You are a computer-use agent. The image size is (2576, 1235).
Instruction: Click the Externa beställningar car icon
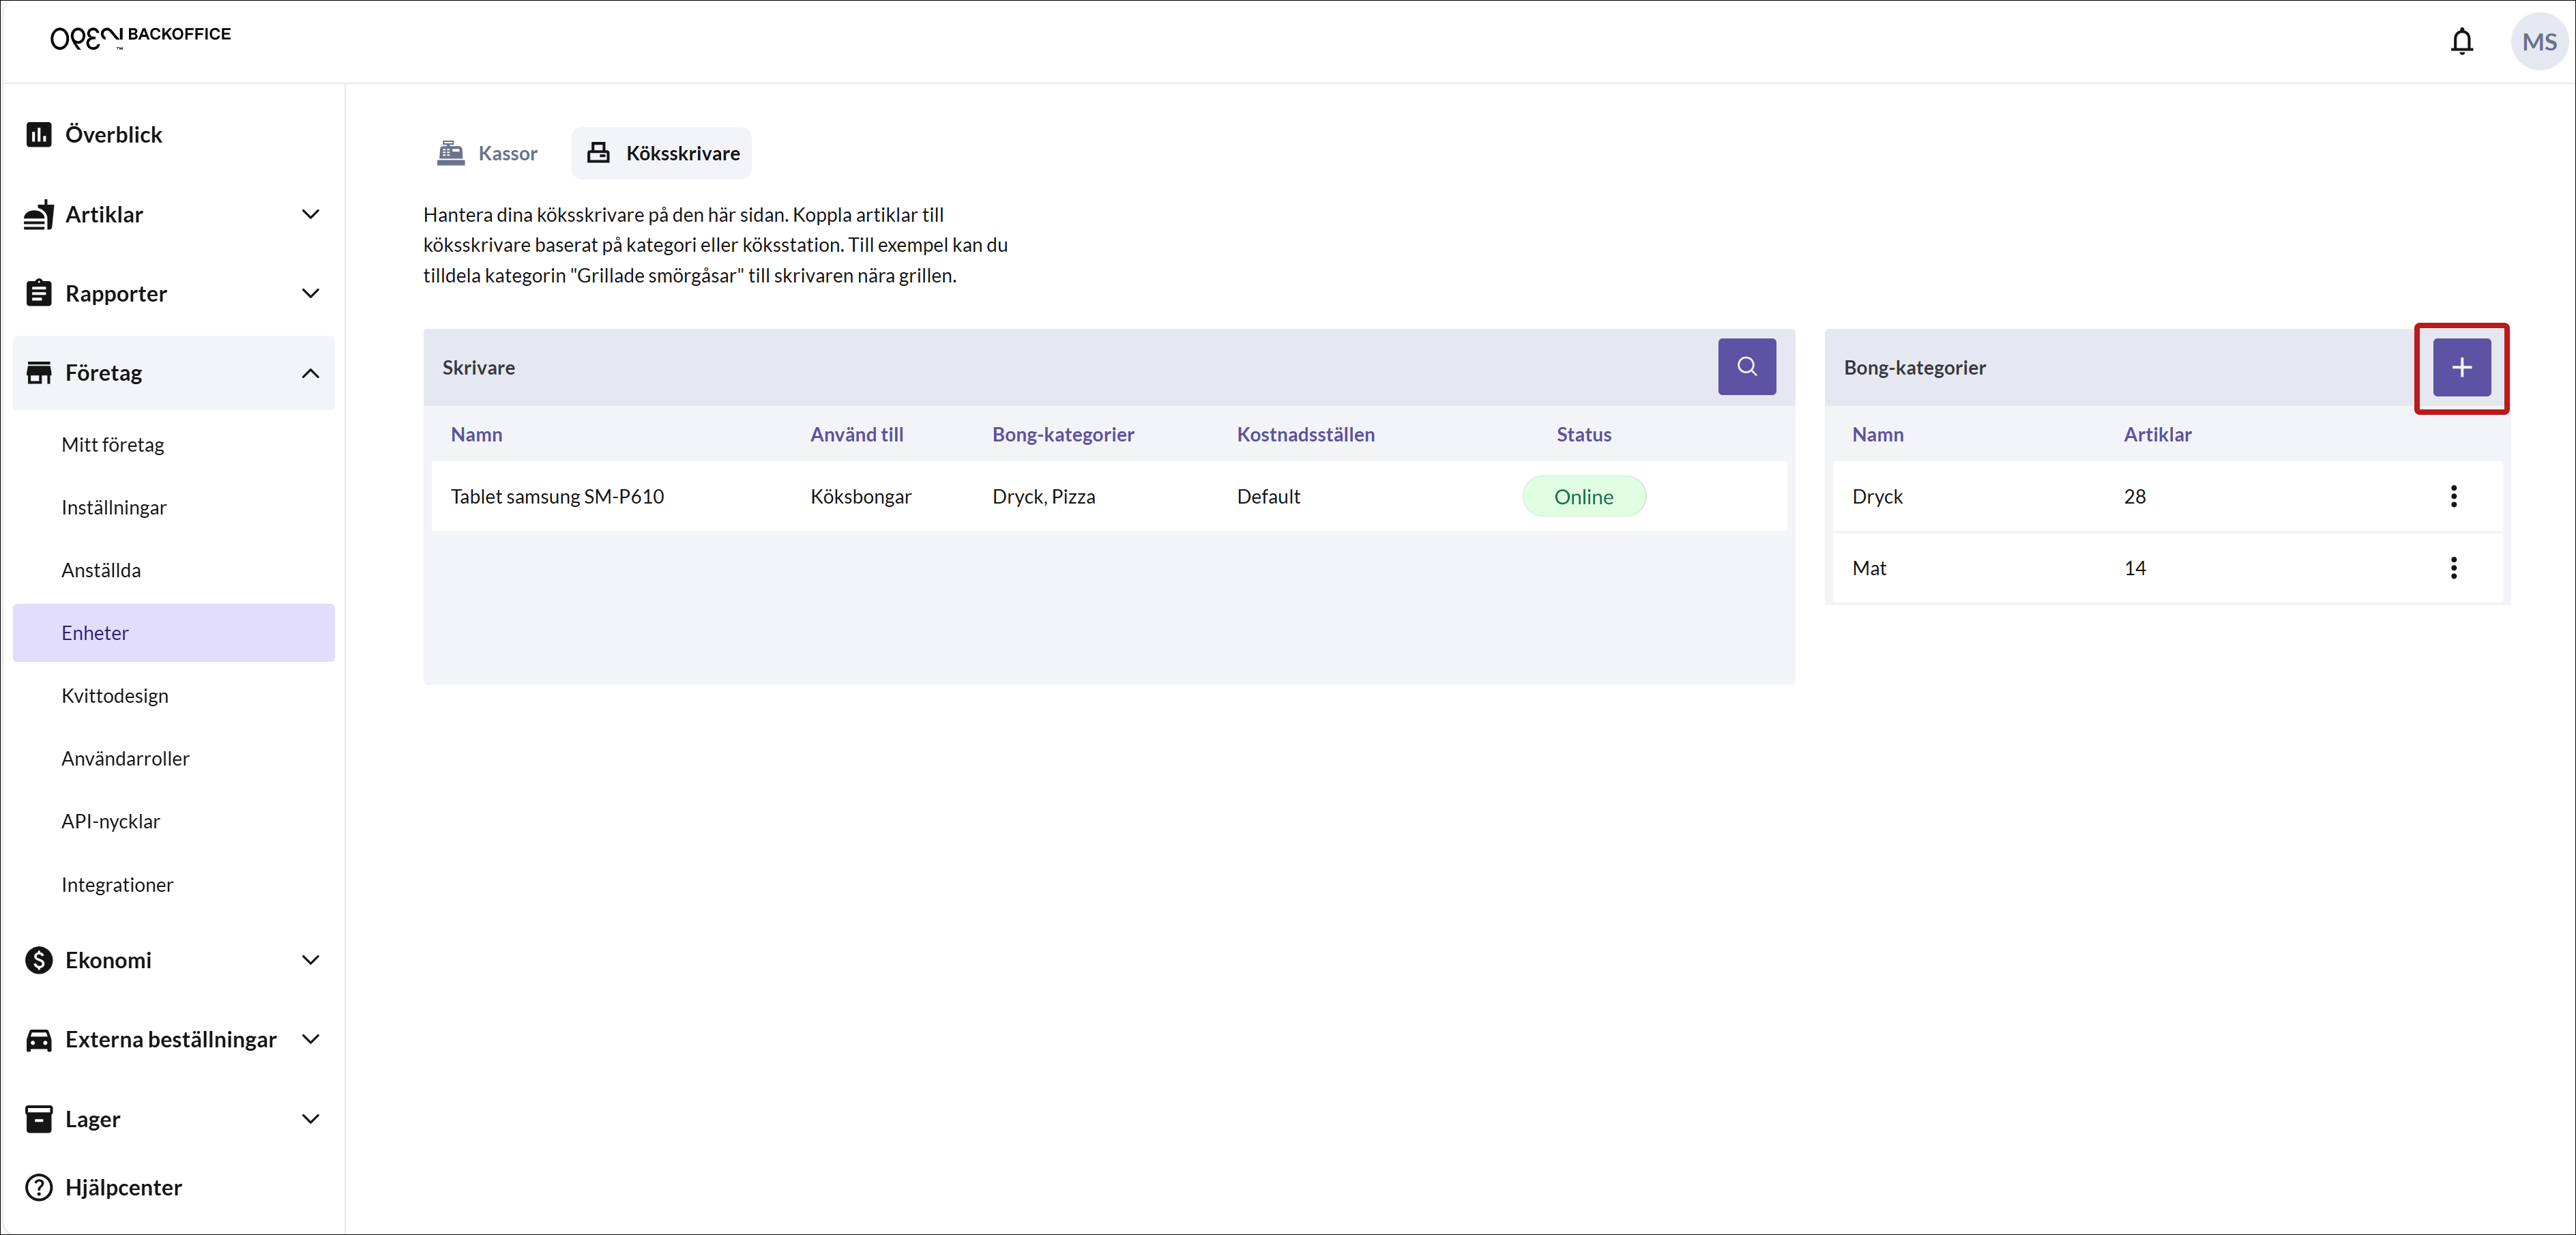coord(39,1040)
